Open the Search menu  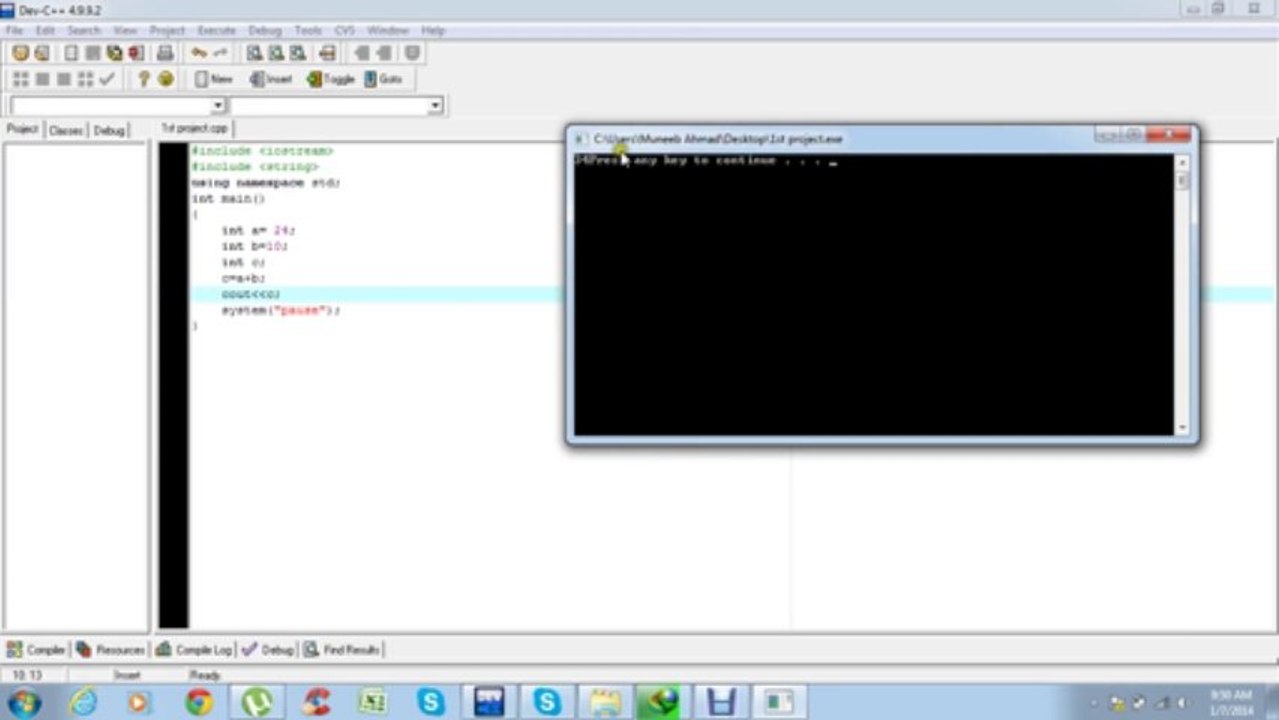[84, 31]
